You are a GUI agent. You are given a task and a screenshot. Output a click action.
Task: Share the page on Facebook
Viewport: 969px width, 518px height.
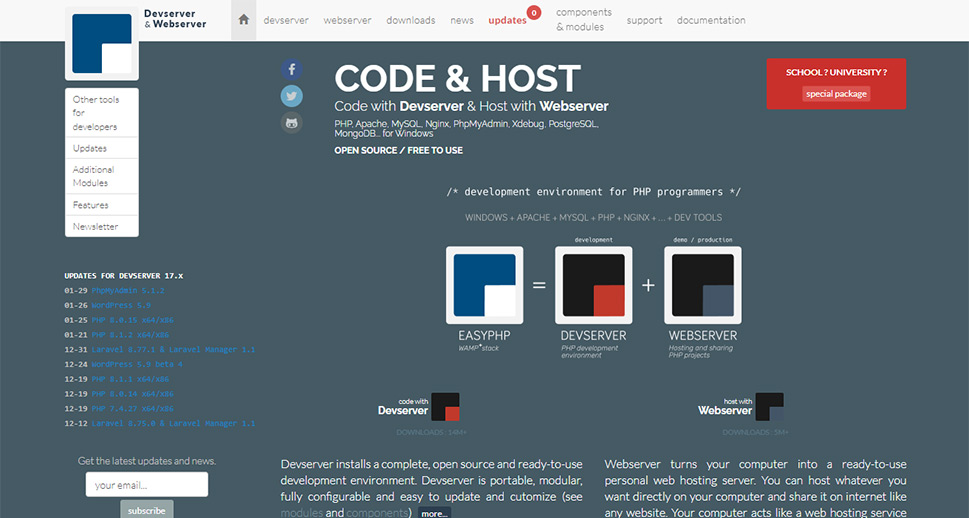[292, 69]
